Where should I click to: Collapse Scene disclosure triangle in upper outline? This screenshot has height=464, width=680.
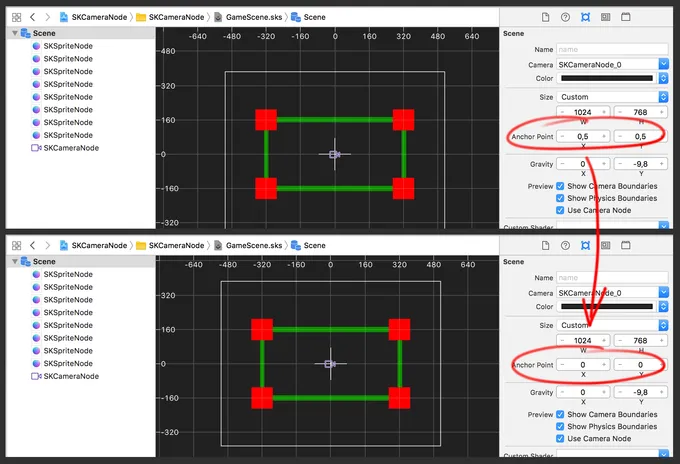[15, 33]
